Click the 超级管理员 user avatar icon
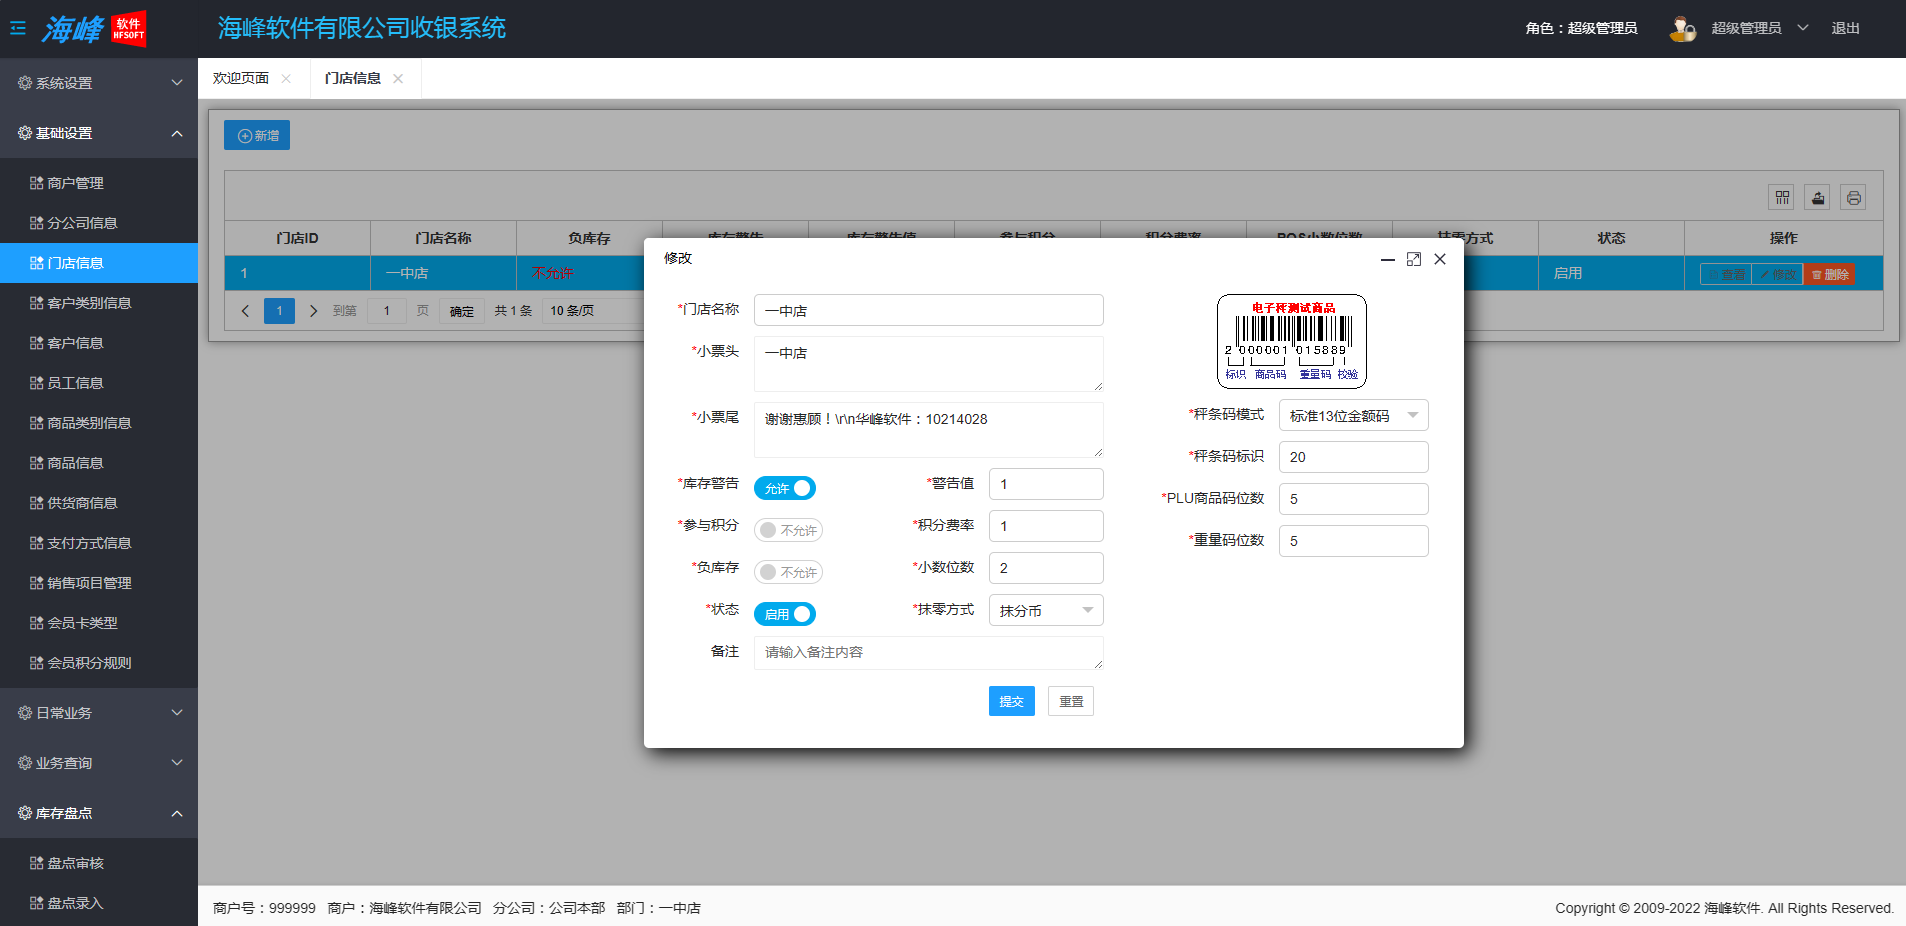This screenshot has width=1906, height=926. click(1682, 29)
